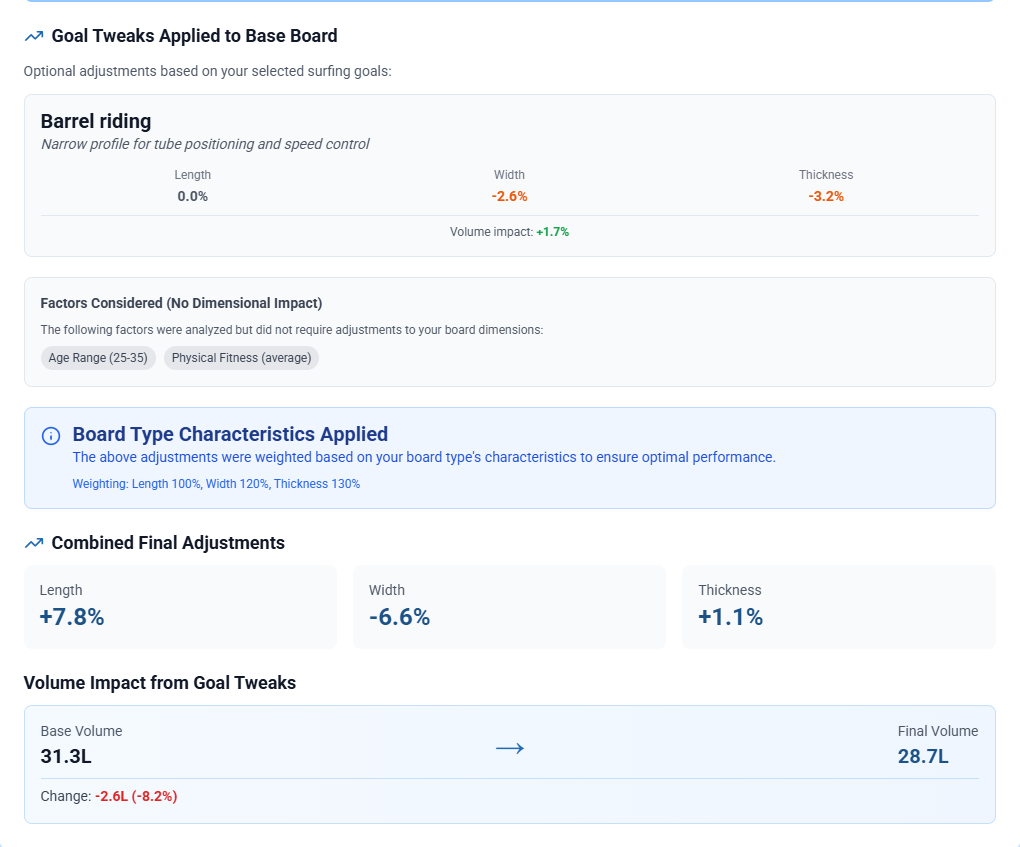The height and width of the screenshot is (847, 1020).
Task: Click the Barrel riding Width -2.6% value
Action: click(509, 196)
